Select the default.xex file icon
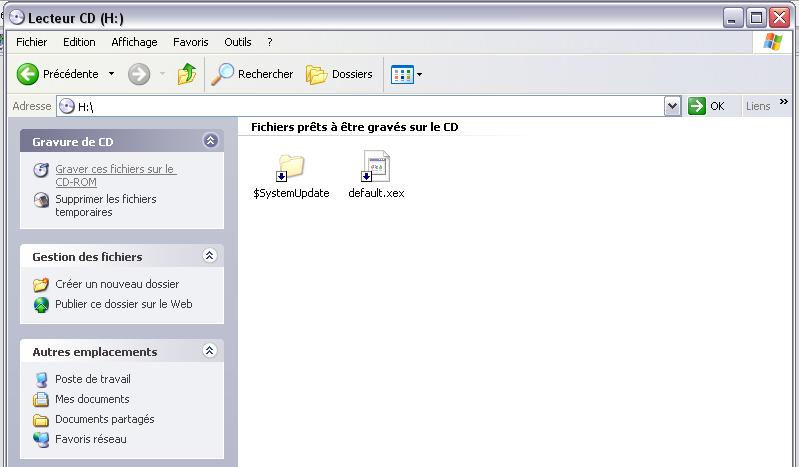 pyautogui.click(x=376, y=166)
